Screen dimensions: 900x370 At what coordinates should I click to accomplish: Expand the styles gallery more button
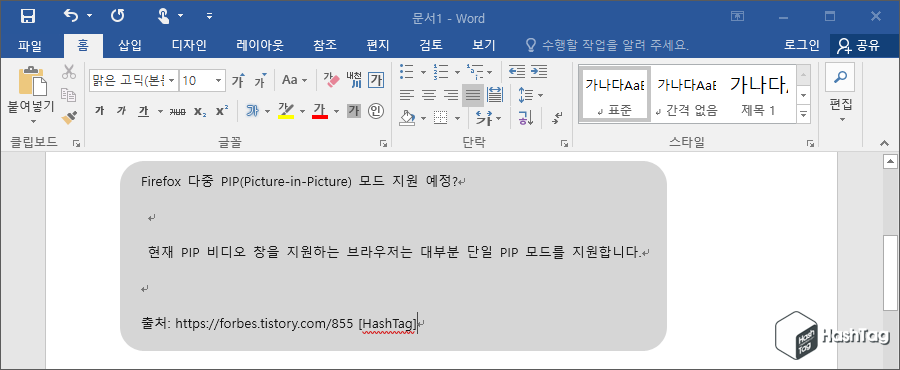click(x=804, y=113)
